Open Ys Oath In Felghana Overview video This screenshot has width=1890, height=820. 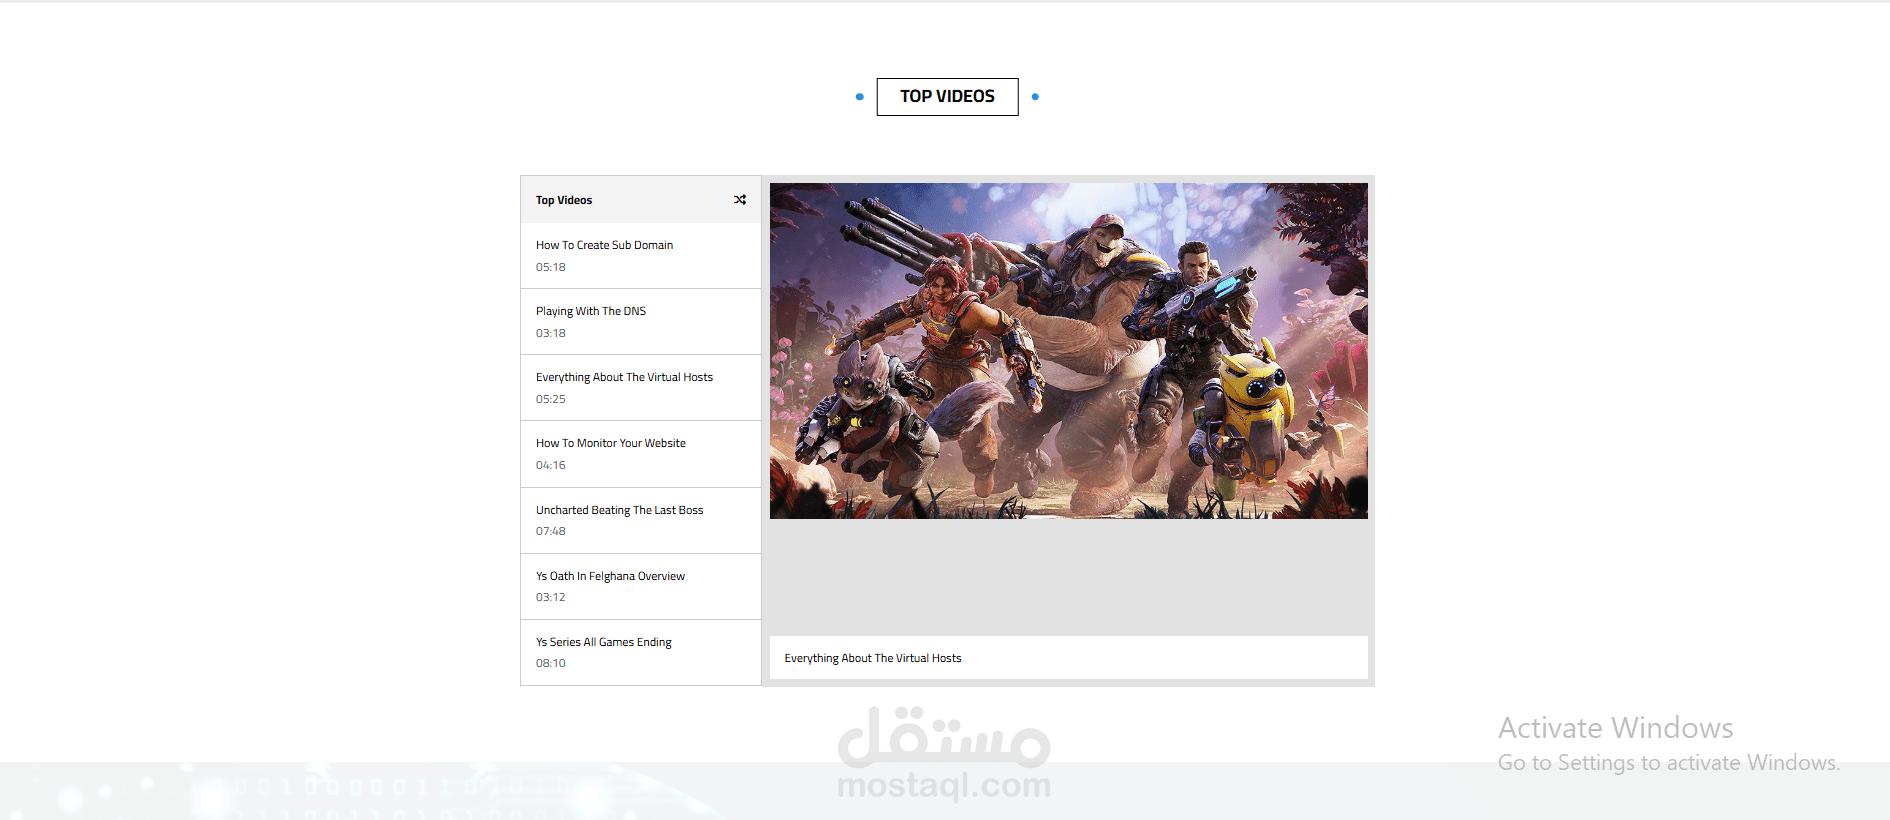641,587
